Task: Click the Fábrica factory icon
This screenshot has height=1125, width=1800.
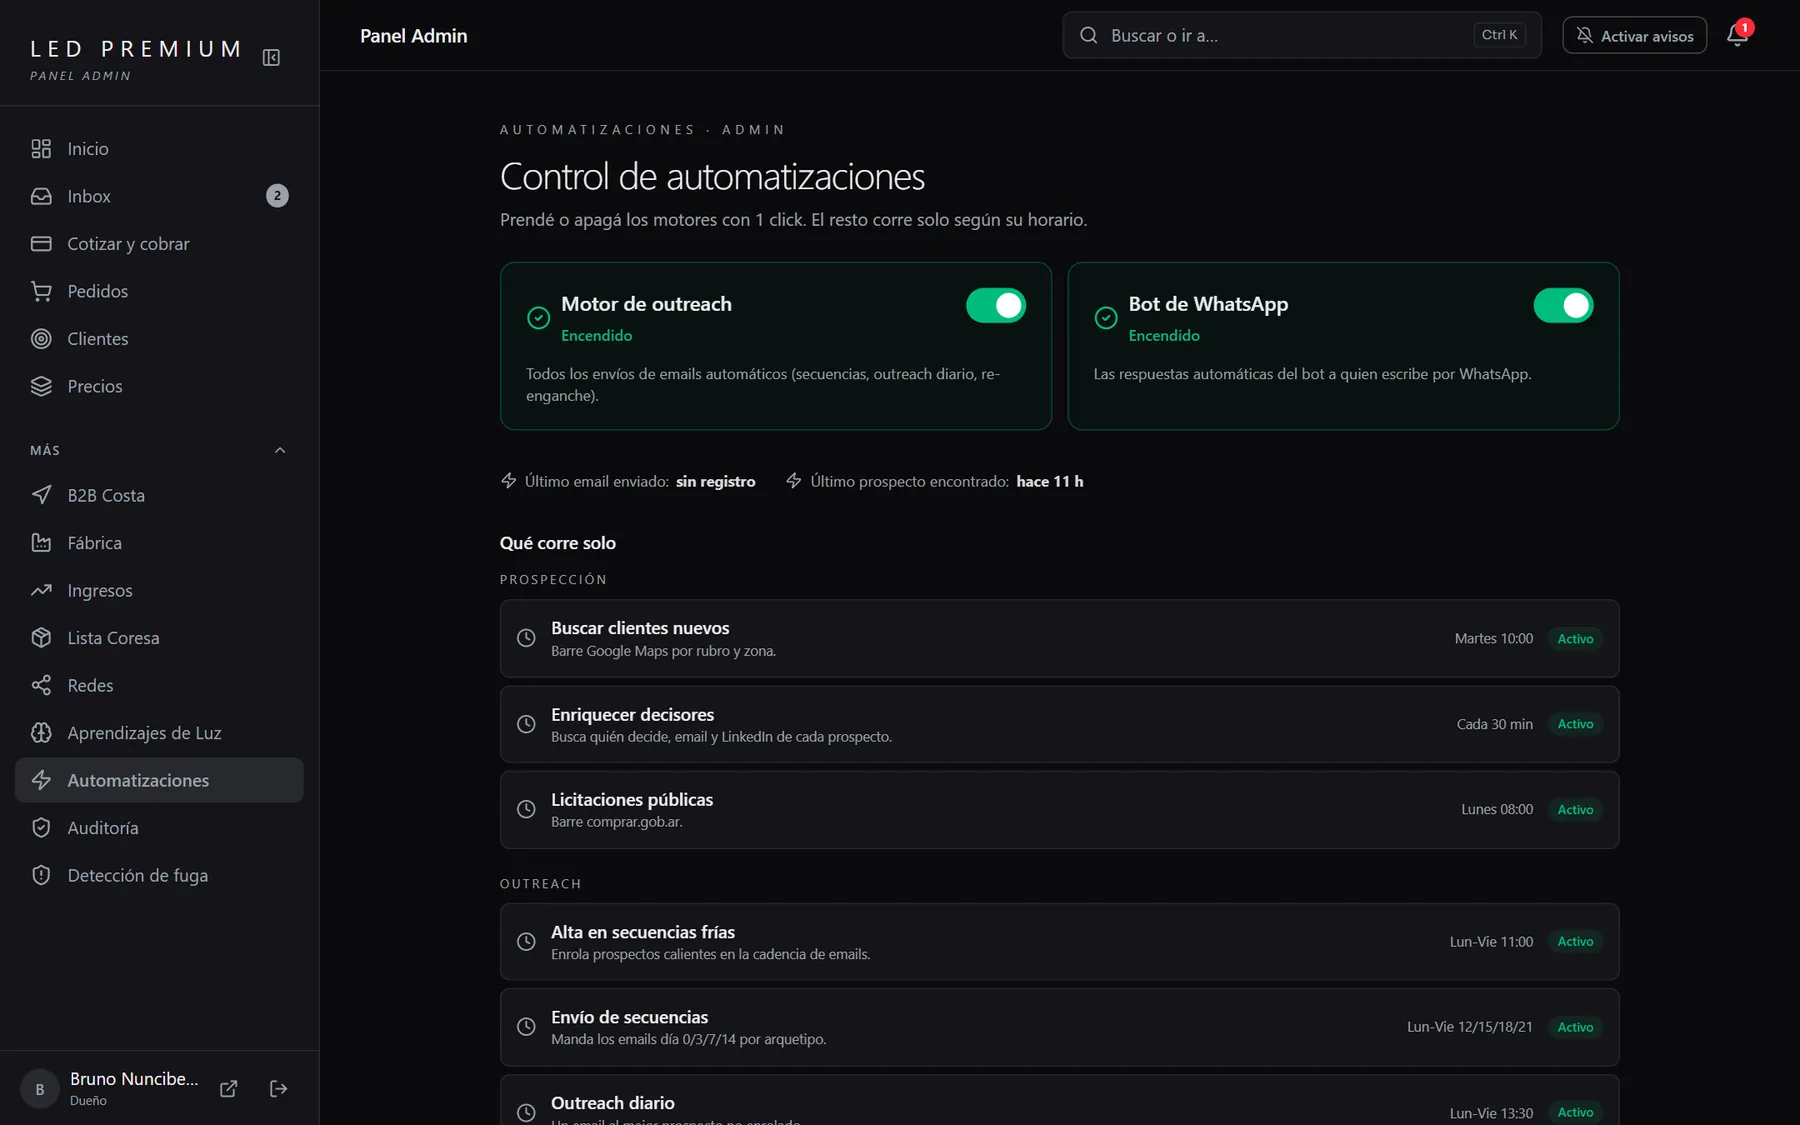Action: [x=41, y=543]
